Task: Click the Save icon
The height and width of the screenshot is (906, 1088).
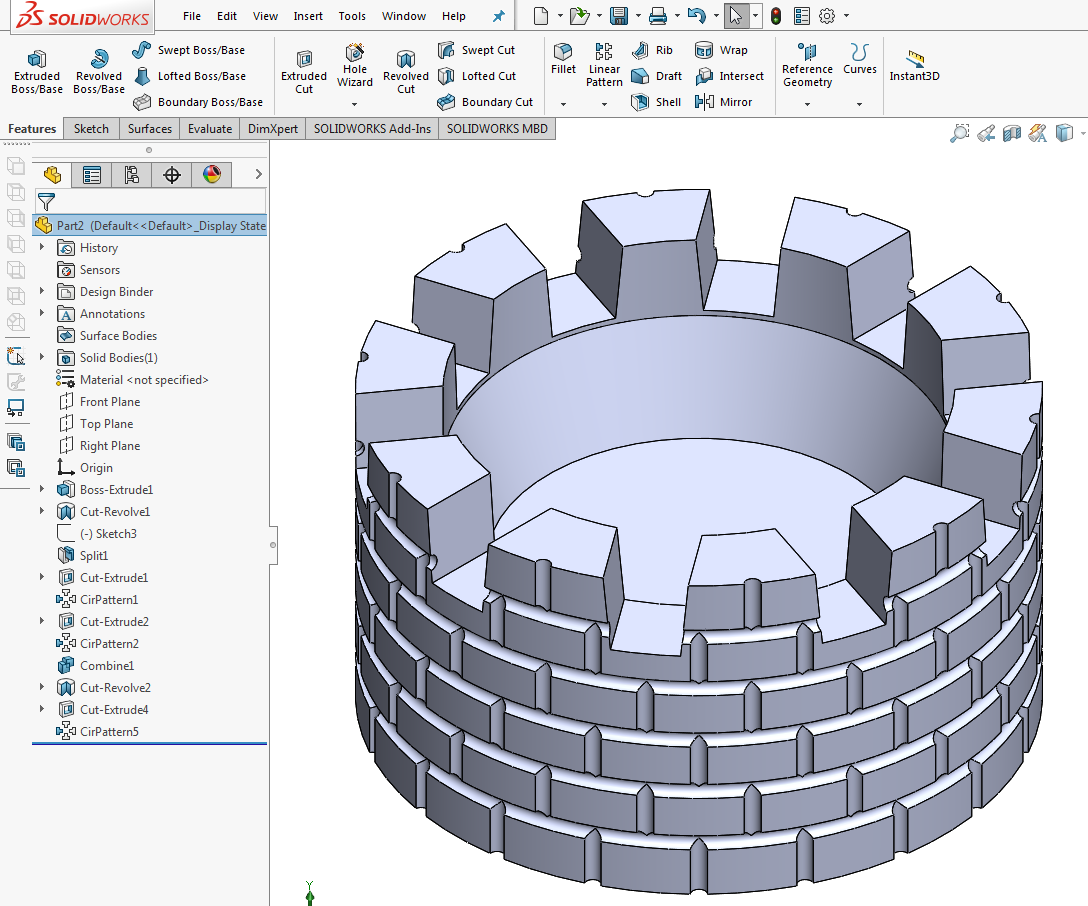Action: [x=618, y=15]
